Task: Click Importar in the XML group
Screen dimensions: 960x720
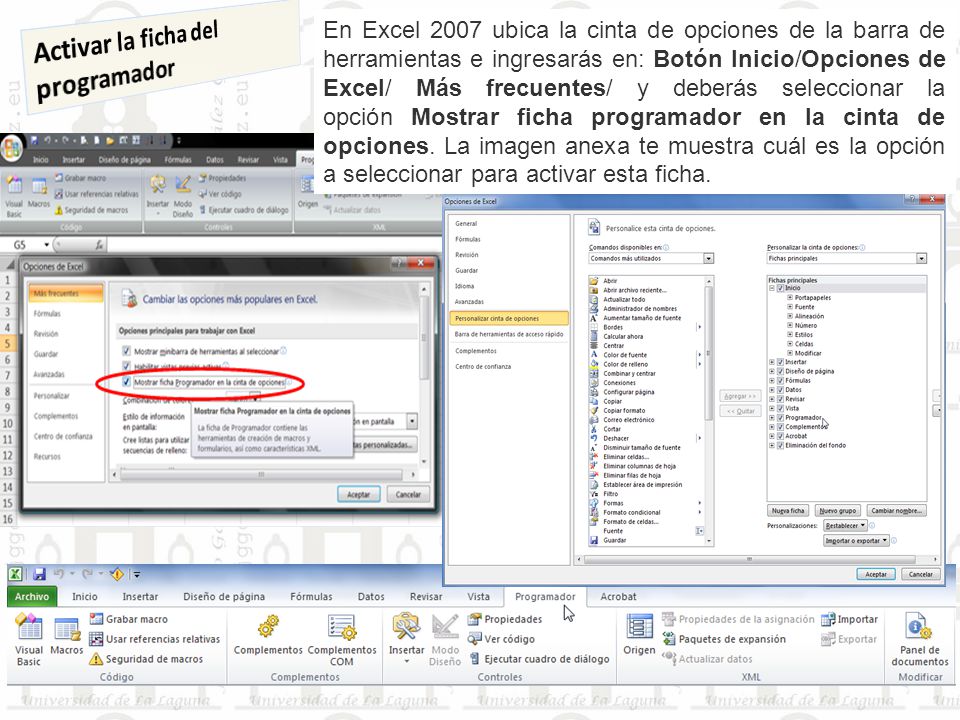Action: (x=849, y=619)
